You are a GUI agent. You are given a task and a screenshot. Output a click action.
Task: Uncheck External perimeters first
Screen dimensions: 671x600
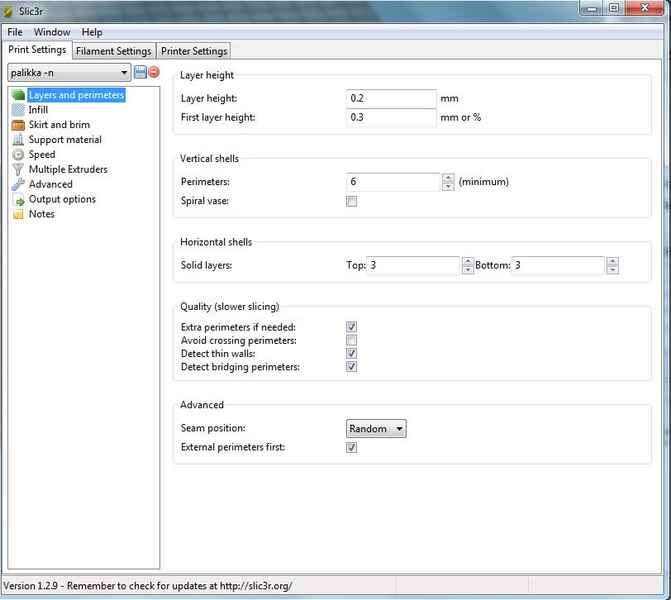[x=351, y=447]
